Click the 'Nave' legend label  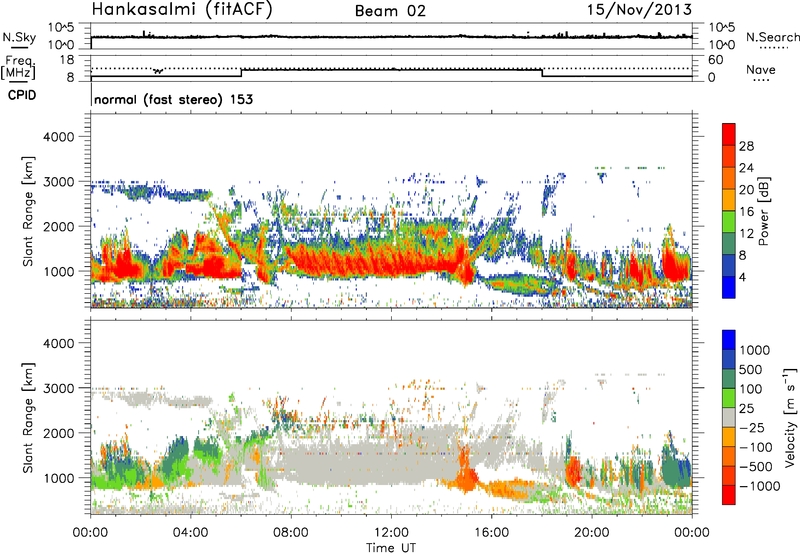761,70
